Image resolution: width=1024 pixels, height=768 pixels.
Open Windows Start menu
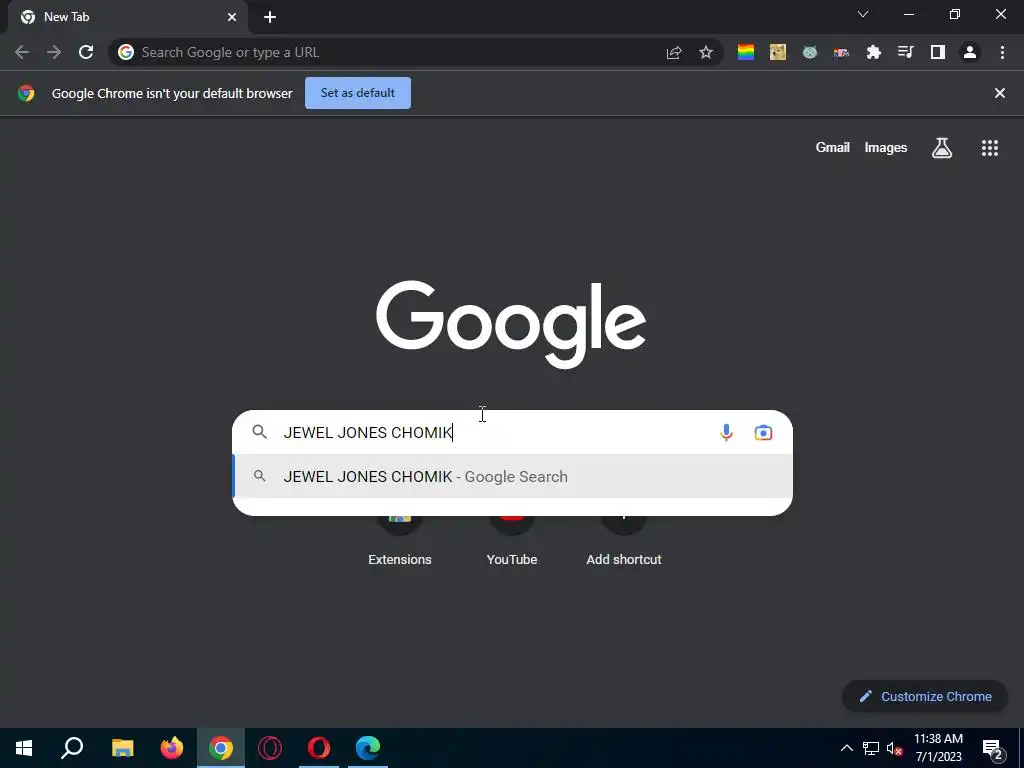24,748
